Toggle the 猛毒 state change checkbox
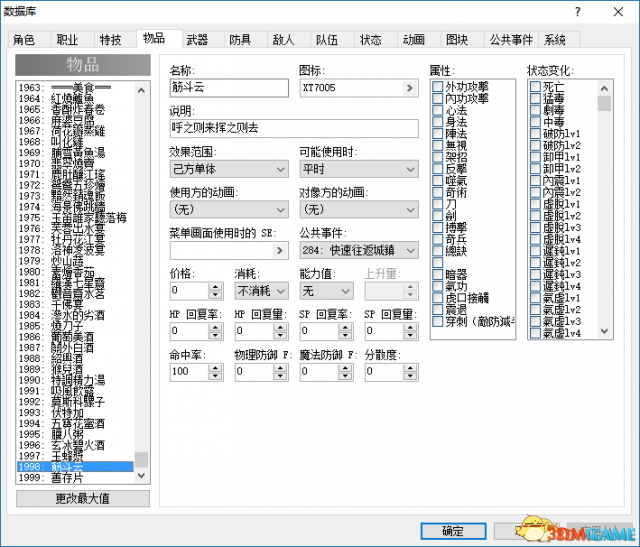The image size is (640, 547). (535, 98)
